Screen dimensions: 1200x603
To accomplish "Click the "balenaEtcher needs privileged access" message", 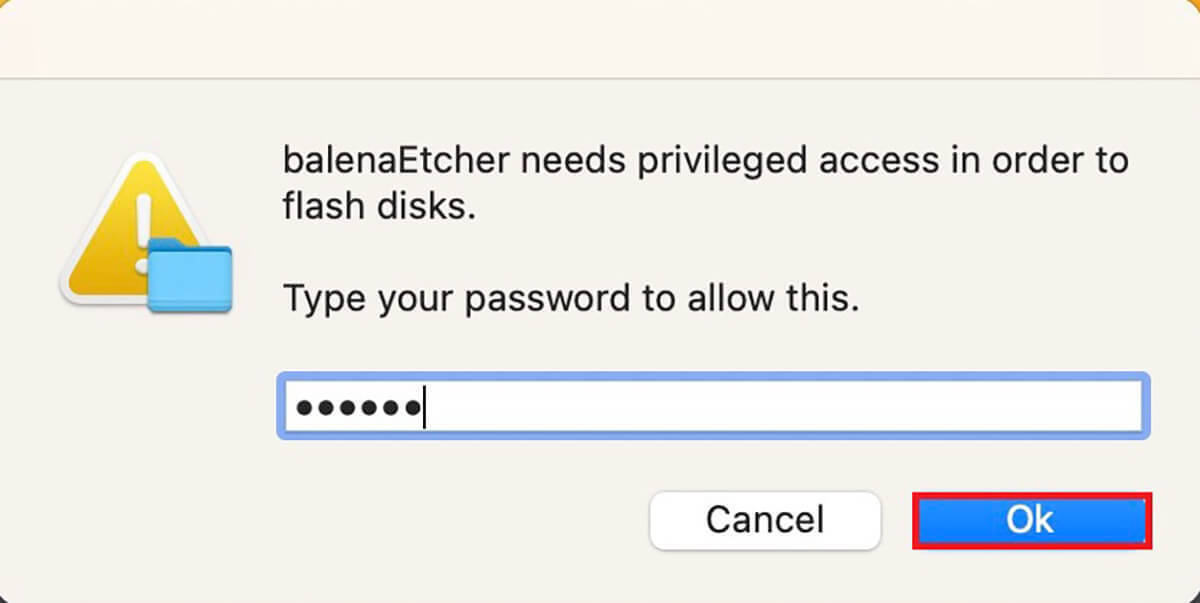I will click(705, 160).
